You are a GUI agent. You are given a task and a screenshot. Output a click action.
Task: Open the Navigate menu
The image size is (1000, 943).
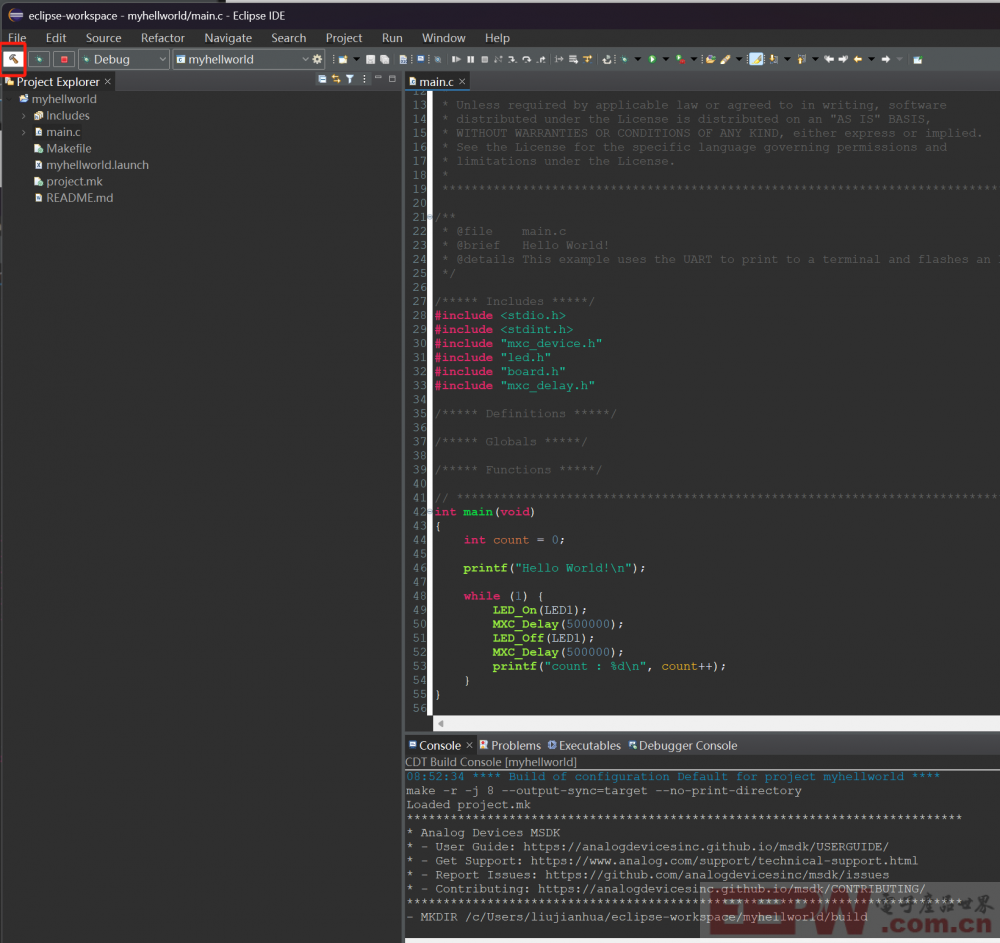click(x=228, y=38)
